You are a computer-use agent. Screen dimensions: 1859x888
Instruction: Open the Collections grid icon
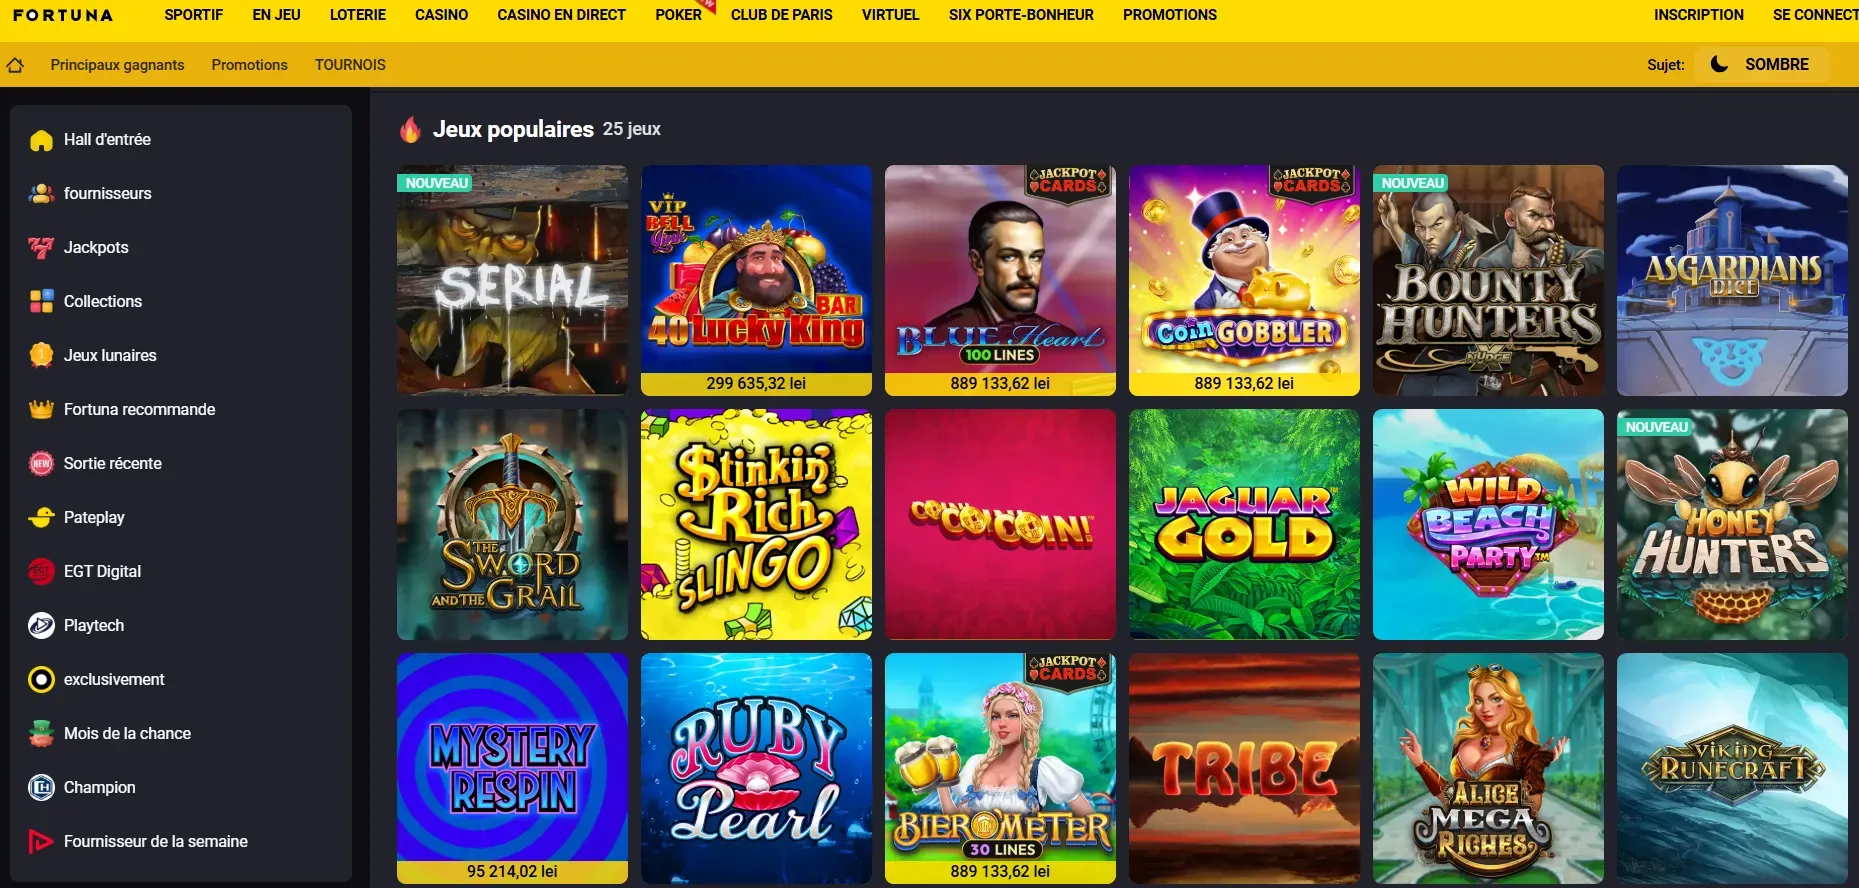pos(41,302)
